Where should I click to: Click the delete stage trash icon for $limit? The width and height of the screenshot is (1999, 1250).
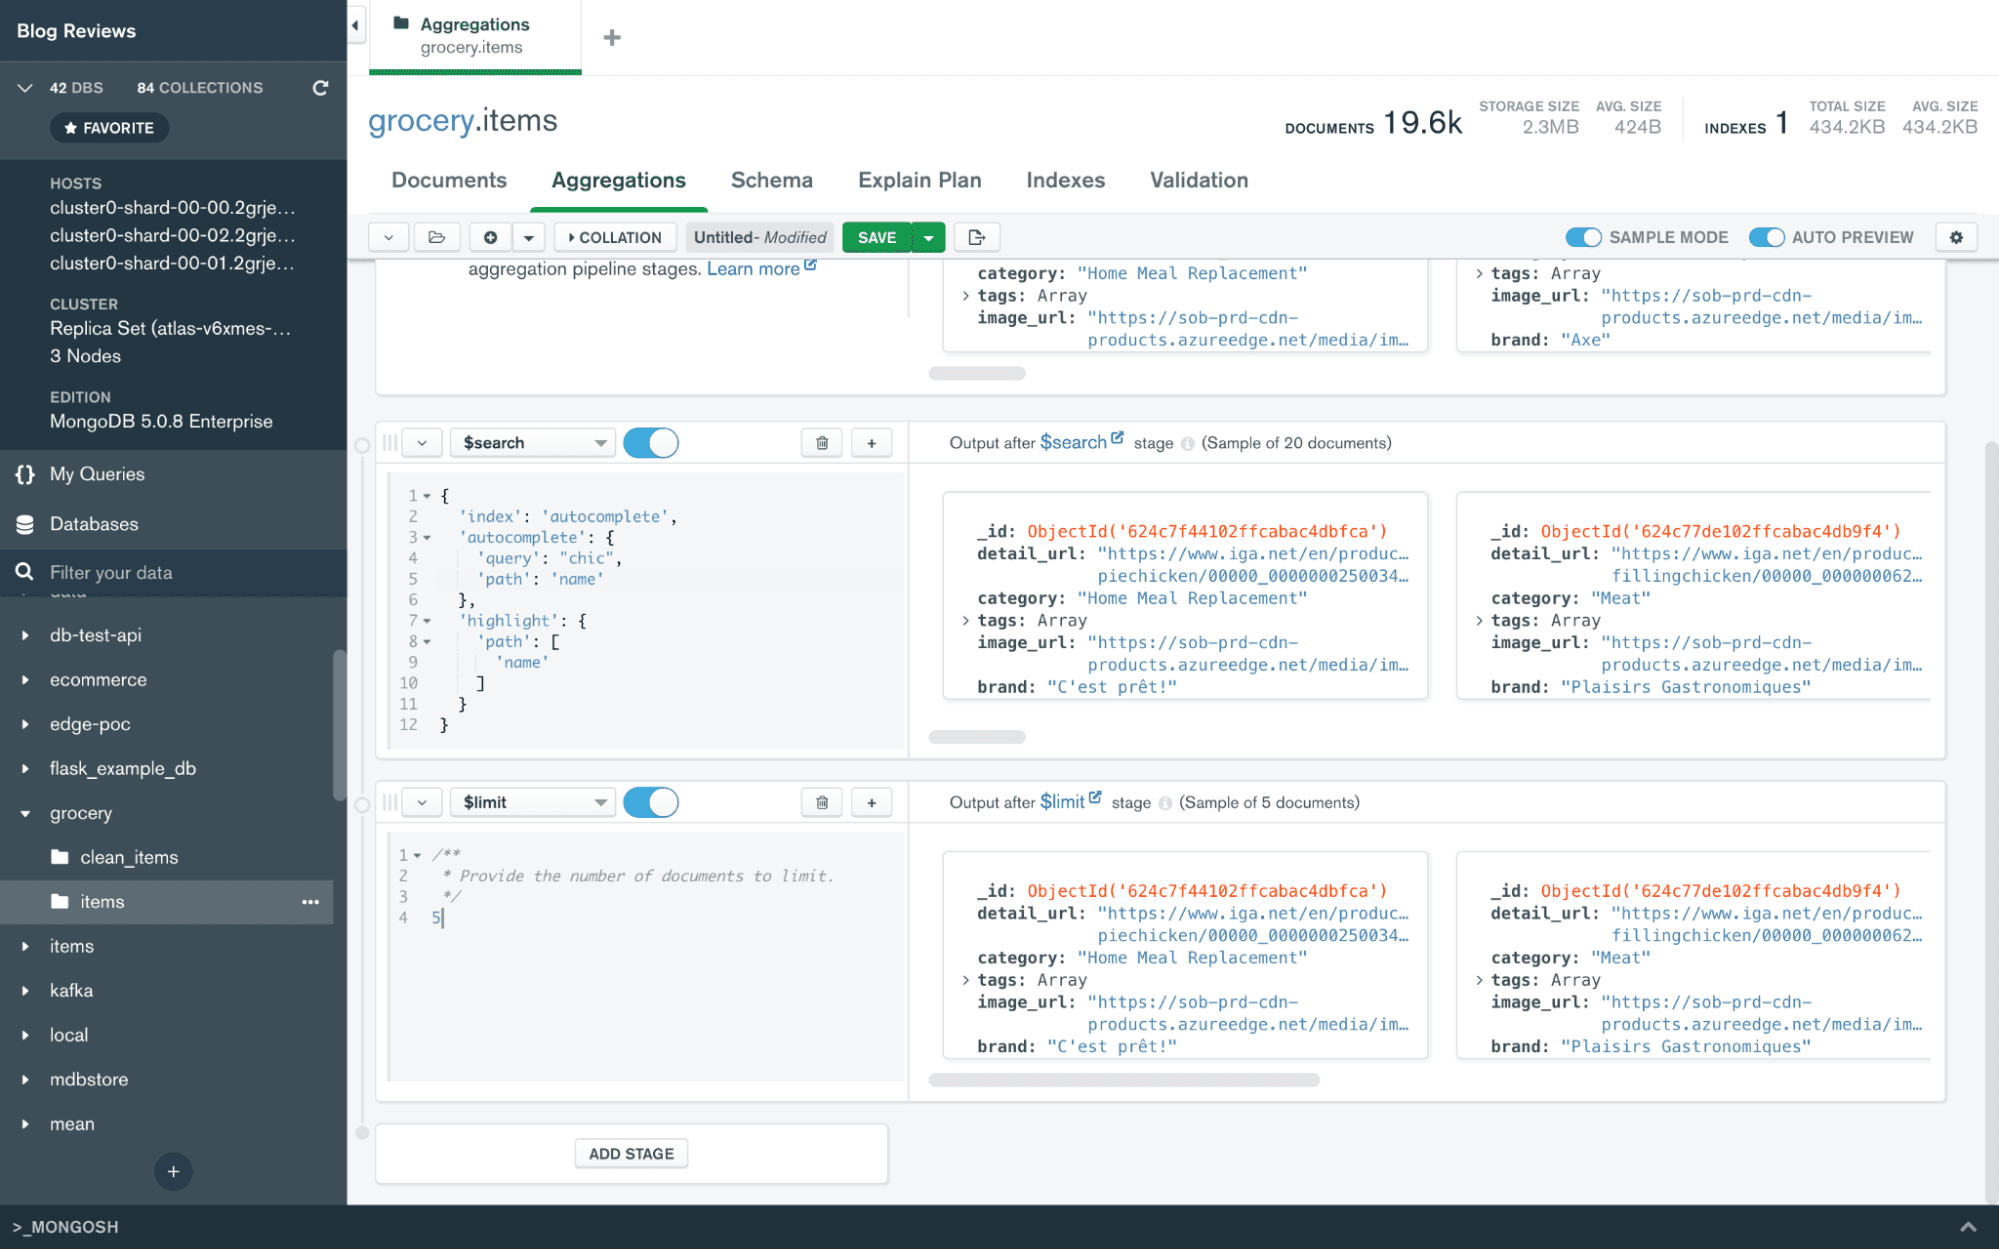822,802
